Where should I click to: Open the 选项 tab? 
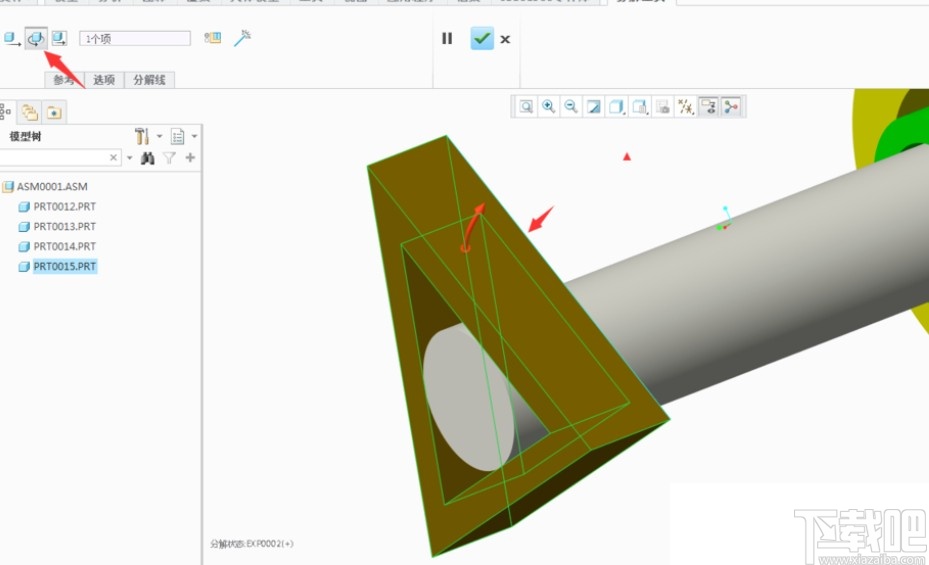(104, 80)
